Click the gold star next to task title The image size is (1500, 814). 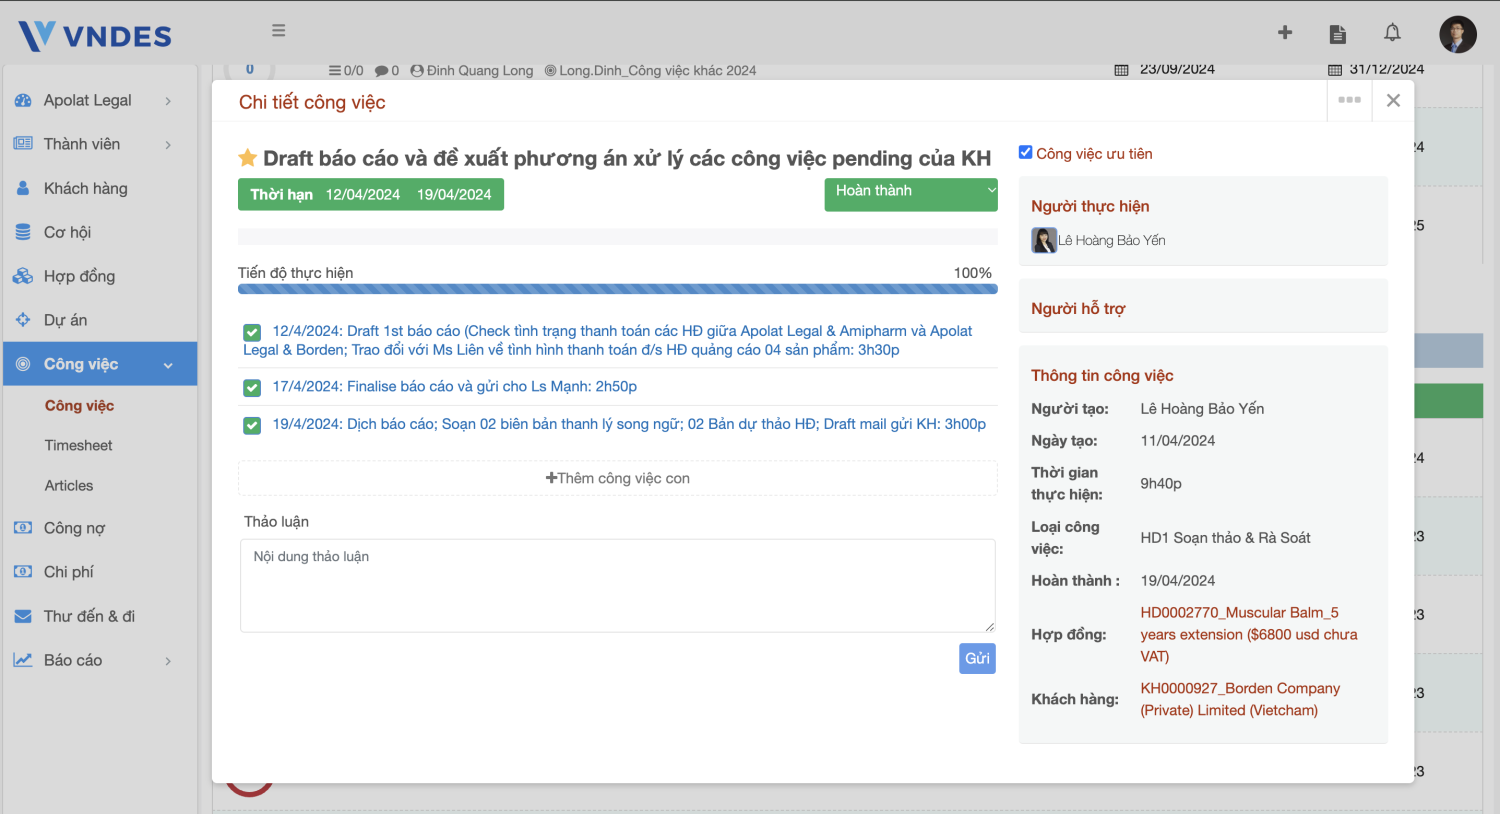[248, 158]
